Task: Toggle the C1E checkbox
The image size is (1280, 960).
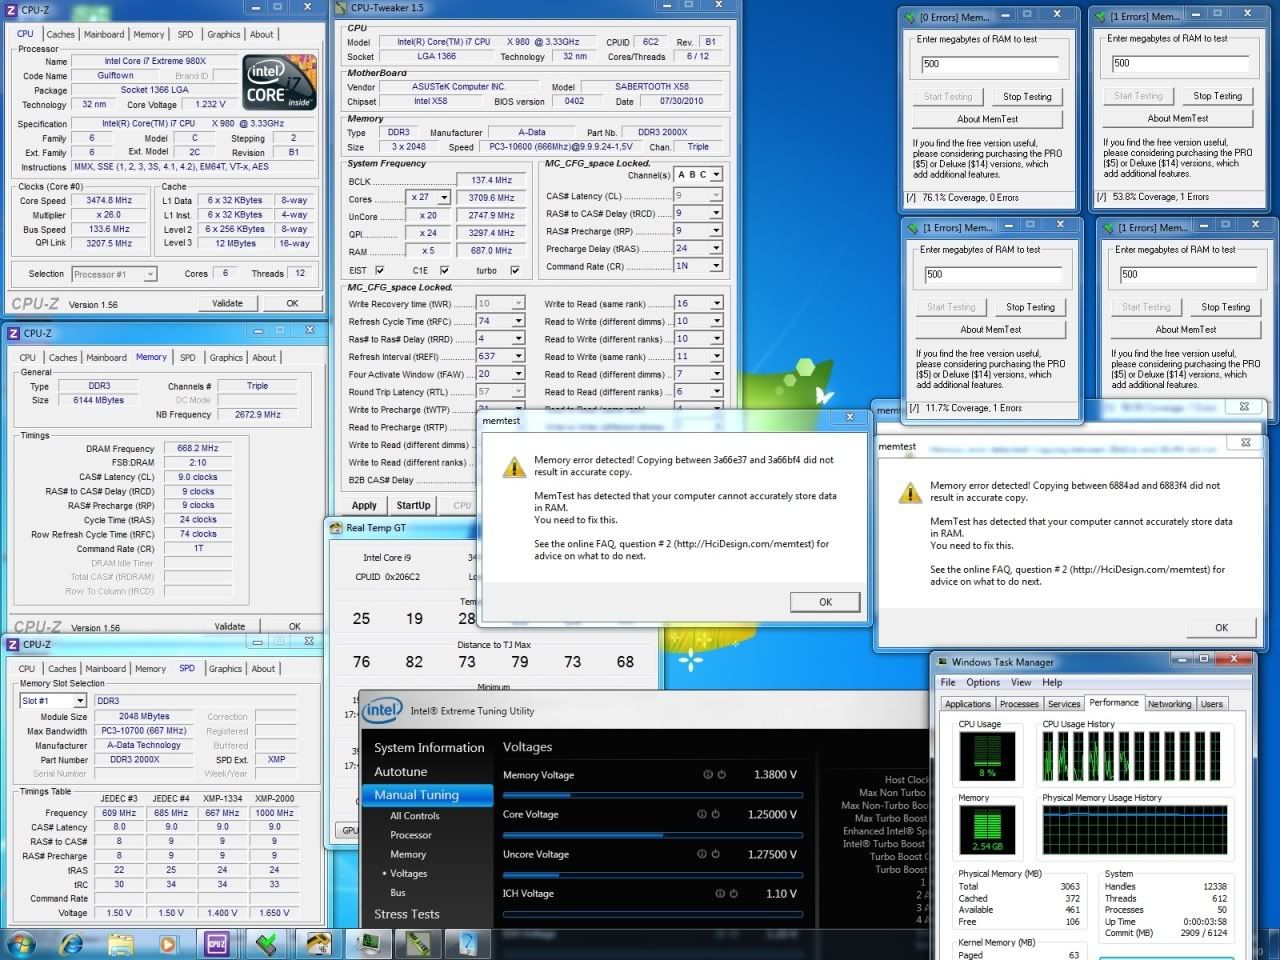Action: pos(444,270)
